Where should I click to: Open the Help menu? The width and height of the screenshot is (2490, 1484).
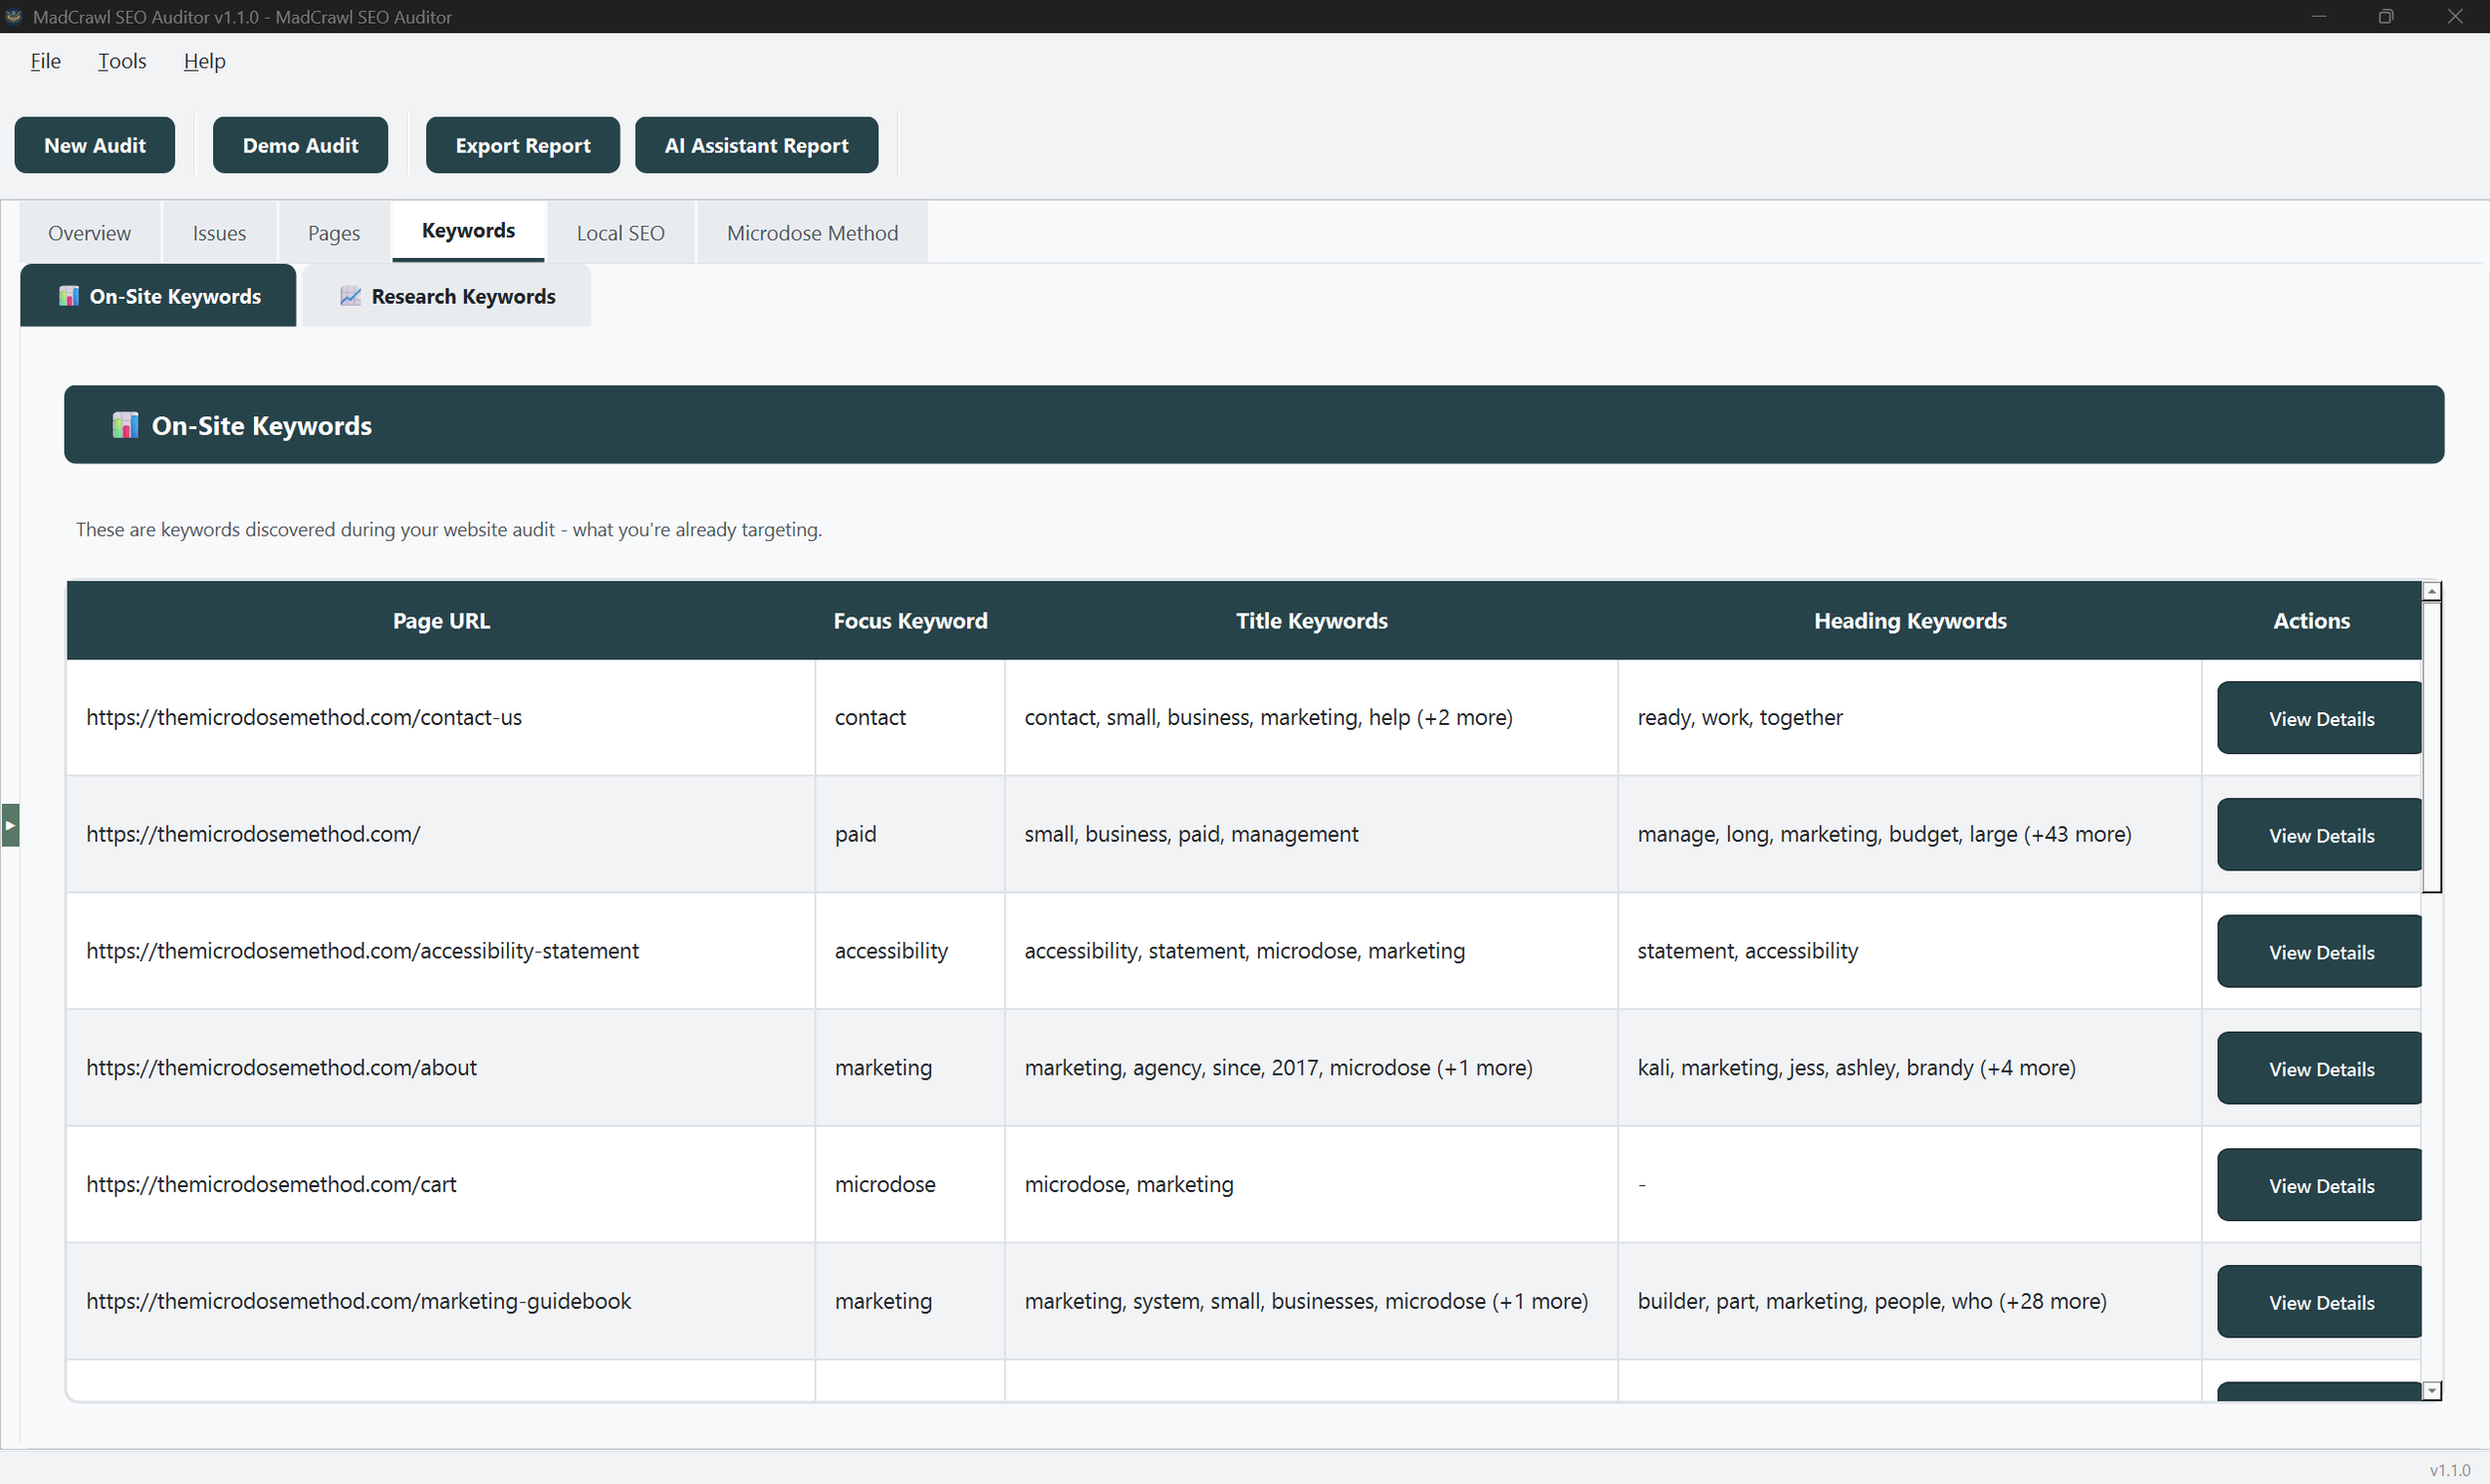[204, 61]
